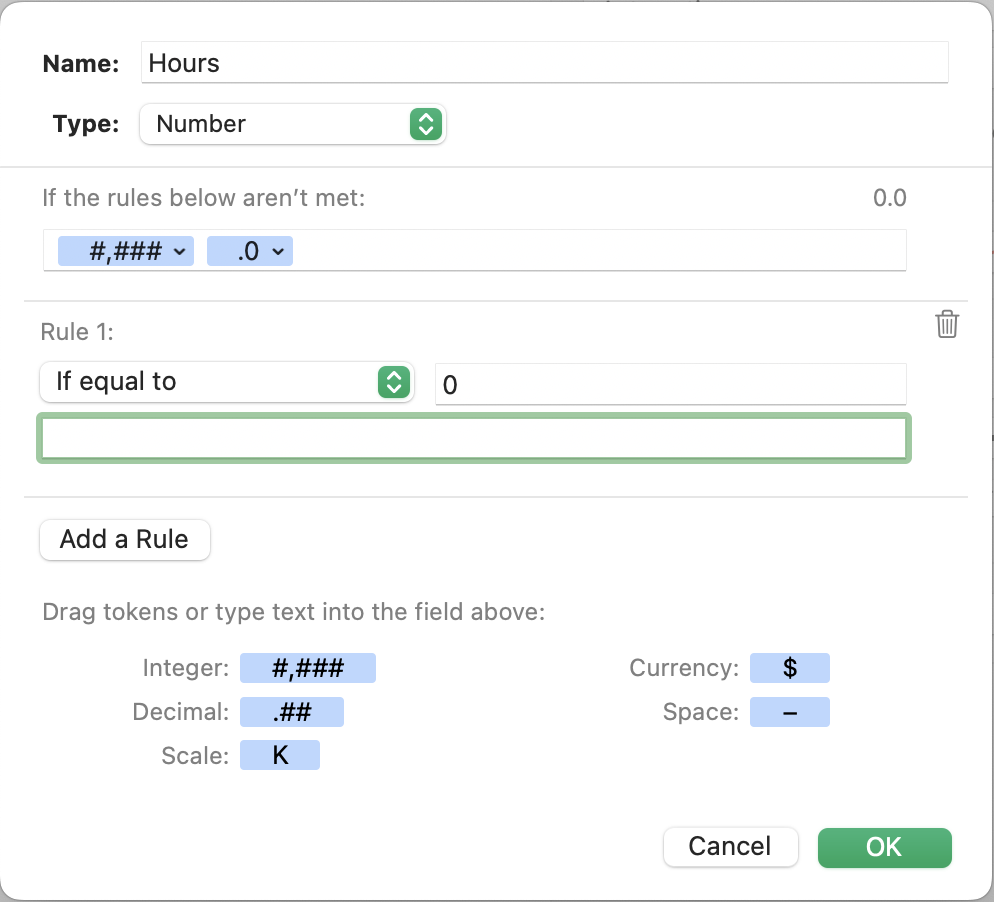The image size is (994, 902).
Task: Click the 0.0 format preview text
Action: (889, 197)
